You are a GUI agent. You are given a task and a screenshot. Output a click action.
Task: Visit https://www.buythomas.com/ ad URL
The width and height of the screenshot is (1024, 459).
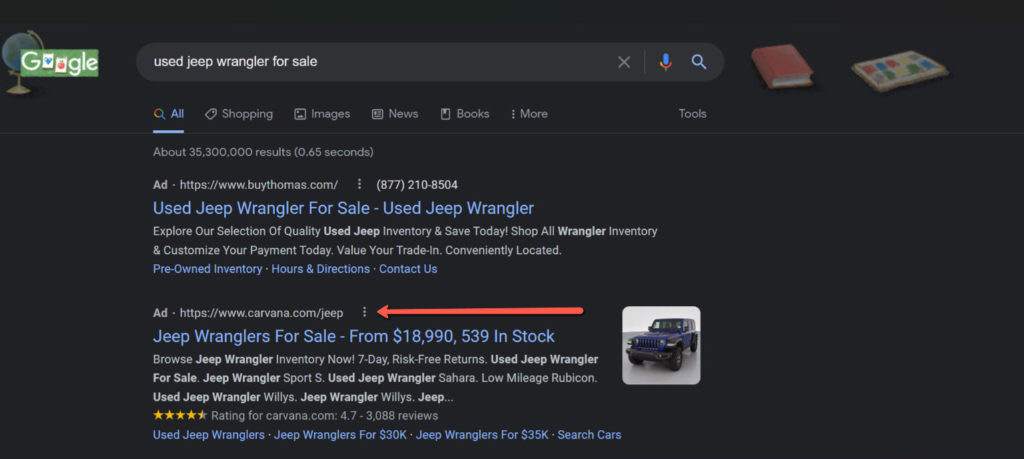(259, 185)
